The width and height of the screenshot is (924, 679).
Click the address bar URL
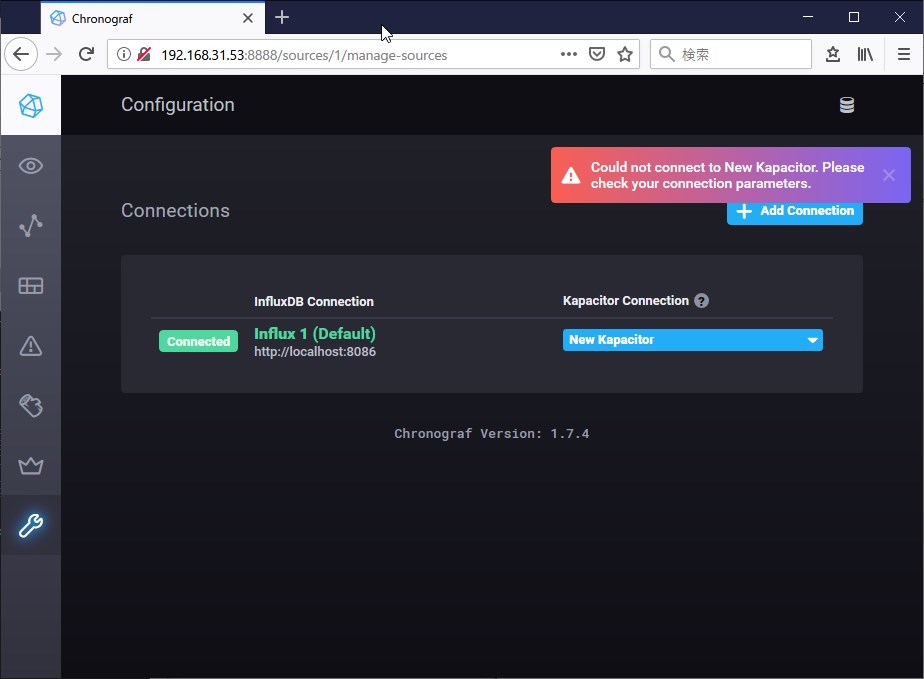[x=304, y=55]
